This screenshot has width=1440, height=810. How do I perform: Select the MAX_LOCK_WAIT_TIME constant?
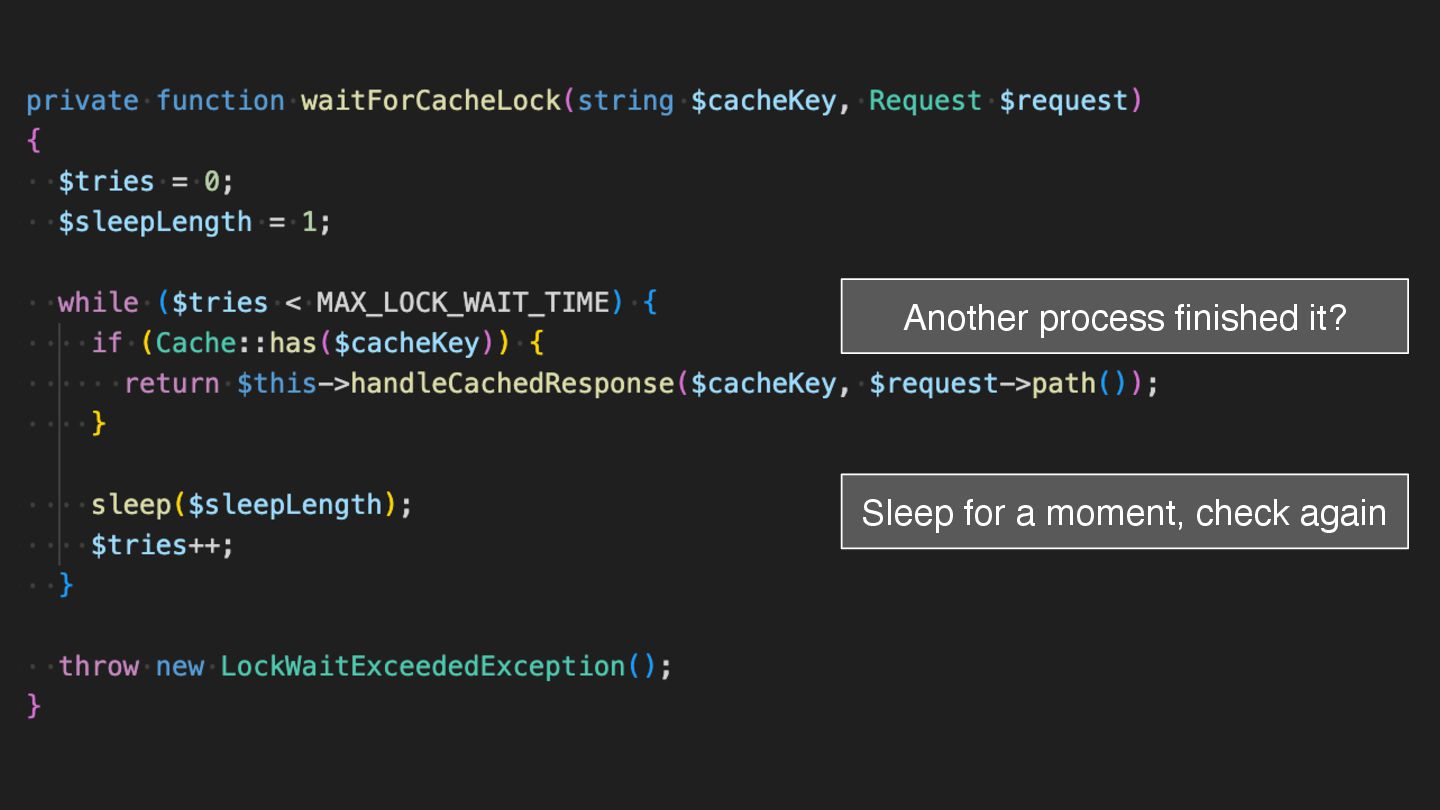(463, 303)
